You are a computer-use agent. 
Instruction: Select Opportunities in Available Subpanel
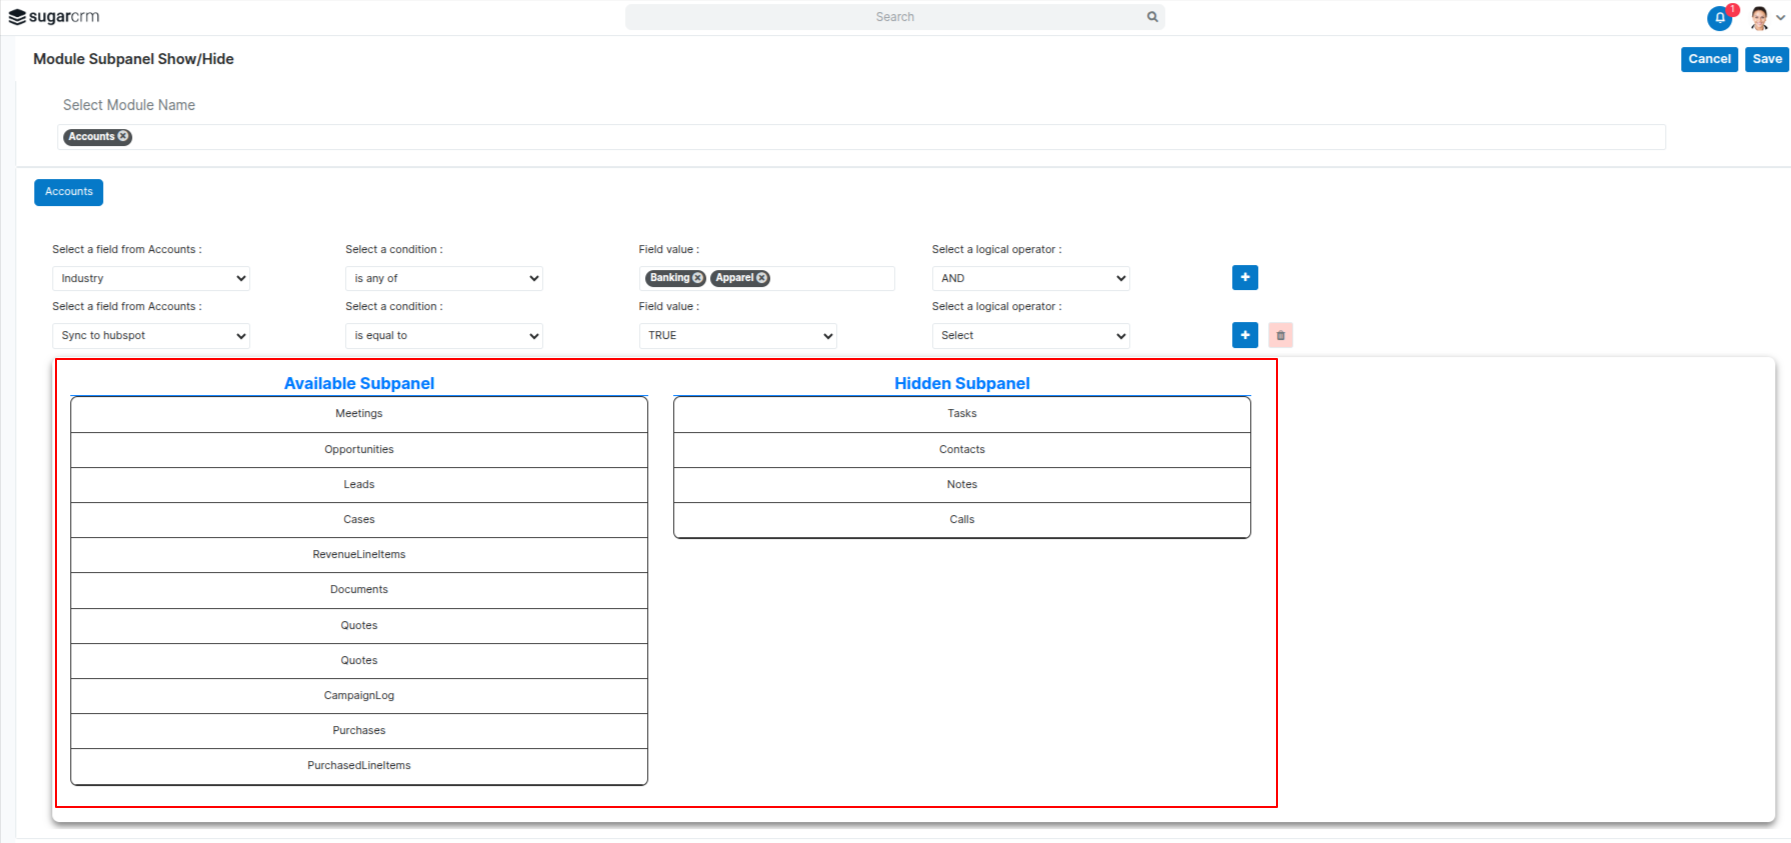(359, 450)
